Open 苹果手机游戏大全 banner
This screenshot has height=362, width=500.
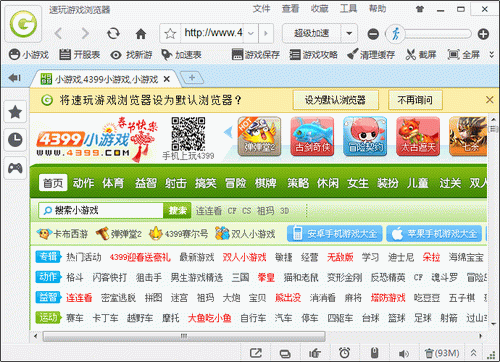click(435, 234)
